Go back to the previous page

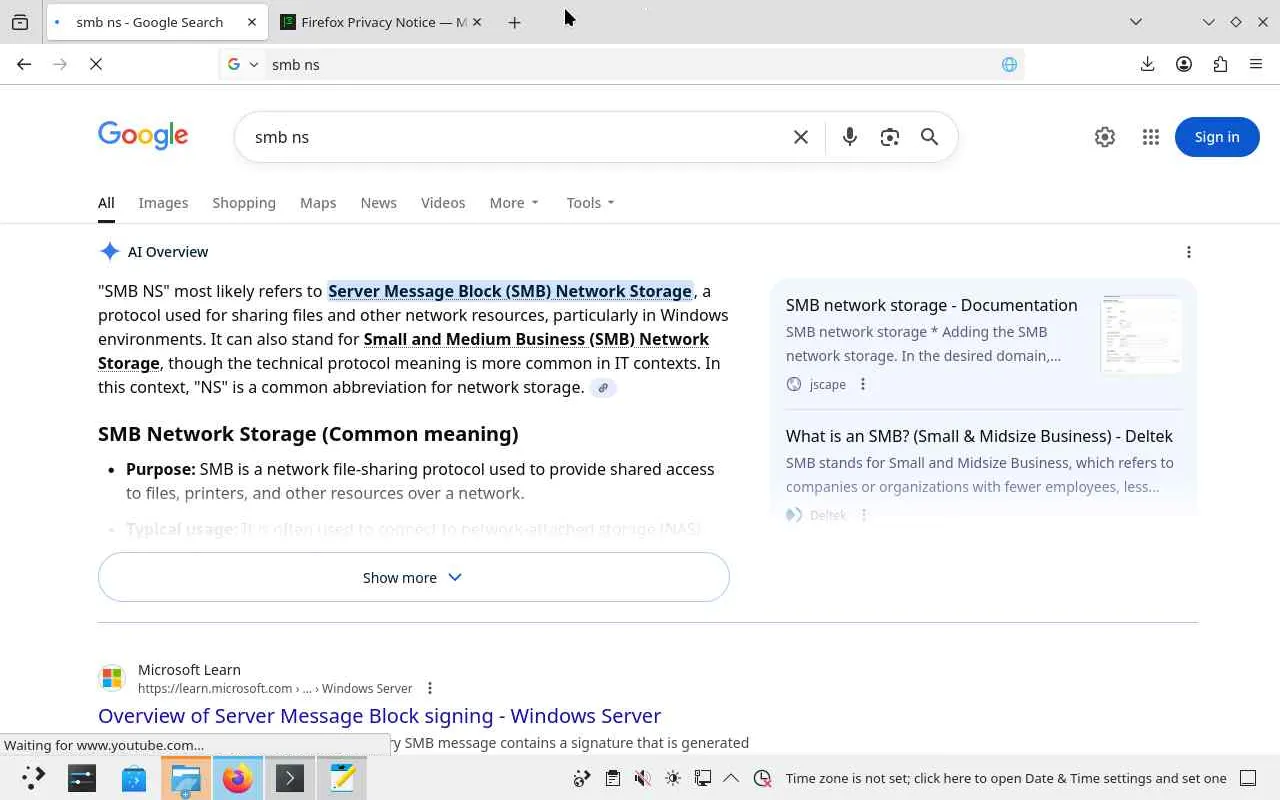(24, 64)
